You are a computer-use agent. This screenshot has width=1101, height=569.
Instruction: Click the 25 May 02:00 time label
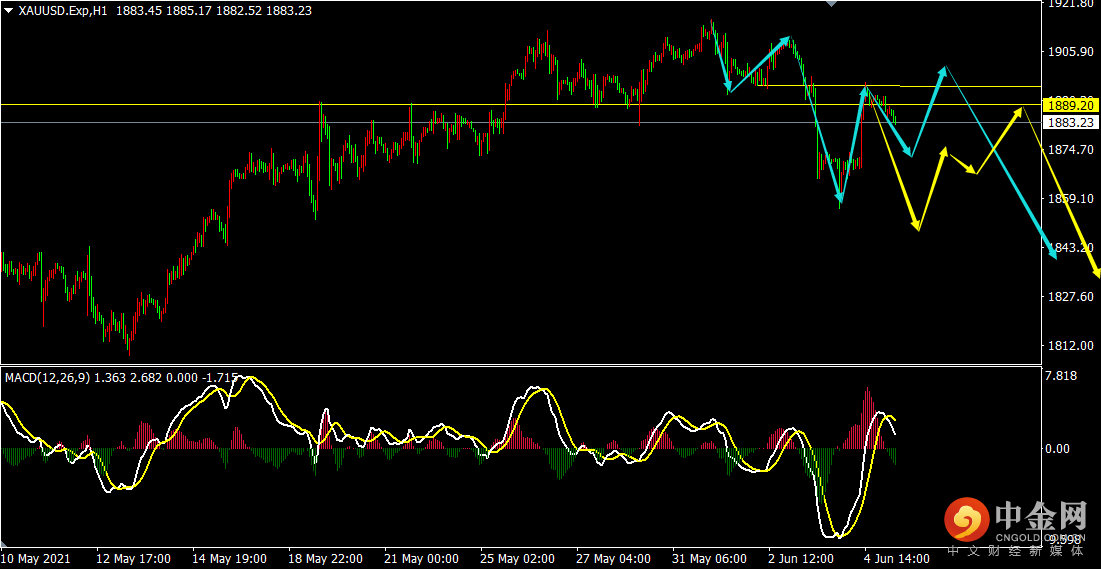pyautogui.click(x=517, y=558)
